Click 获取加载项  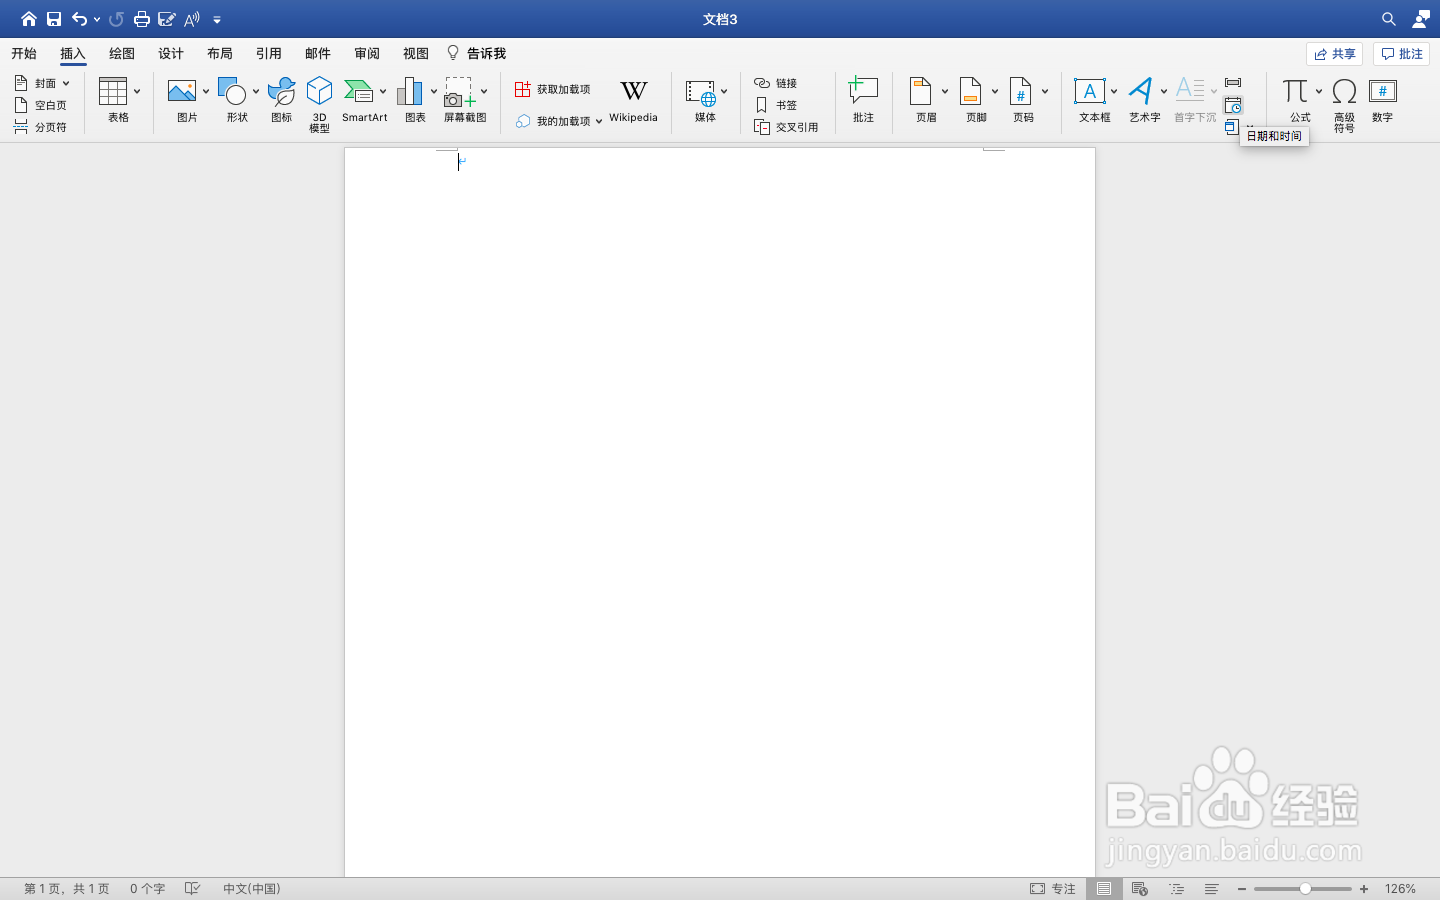553,89
